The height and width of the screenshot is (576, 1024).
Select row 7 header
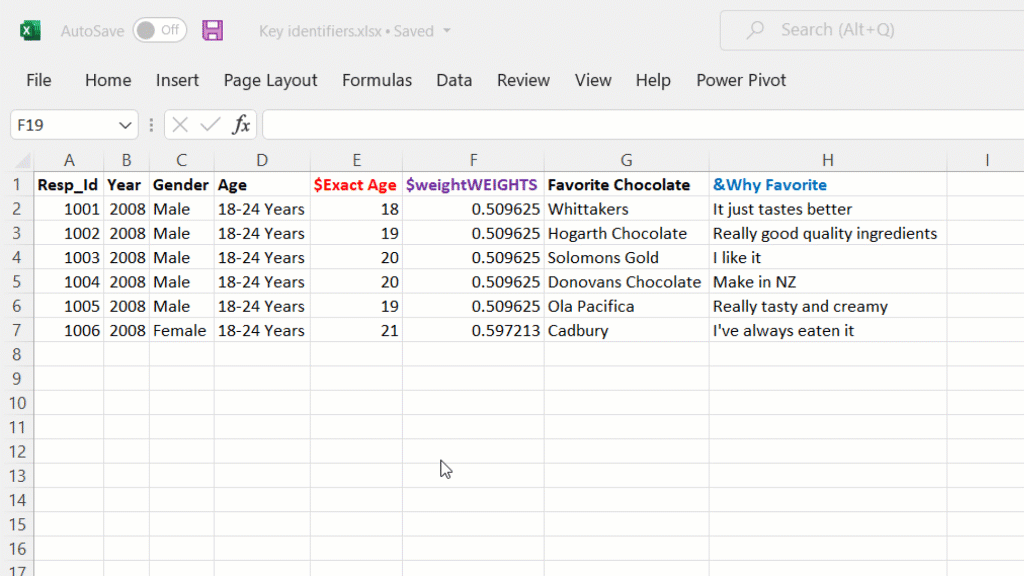[x=17, y=330]
